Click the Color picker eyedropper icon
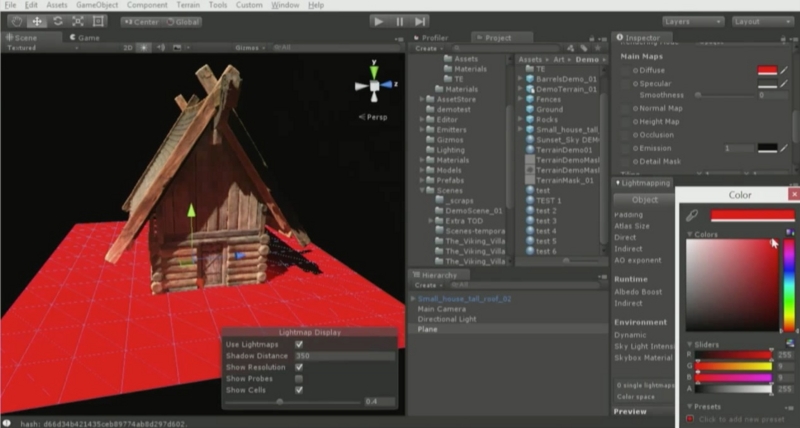 pos(692,215)
